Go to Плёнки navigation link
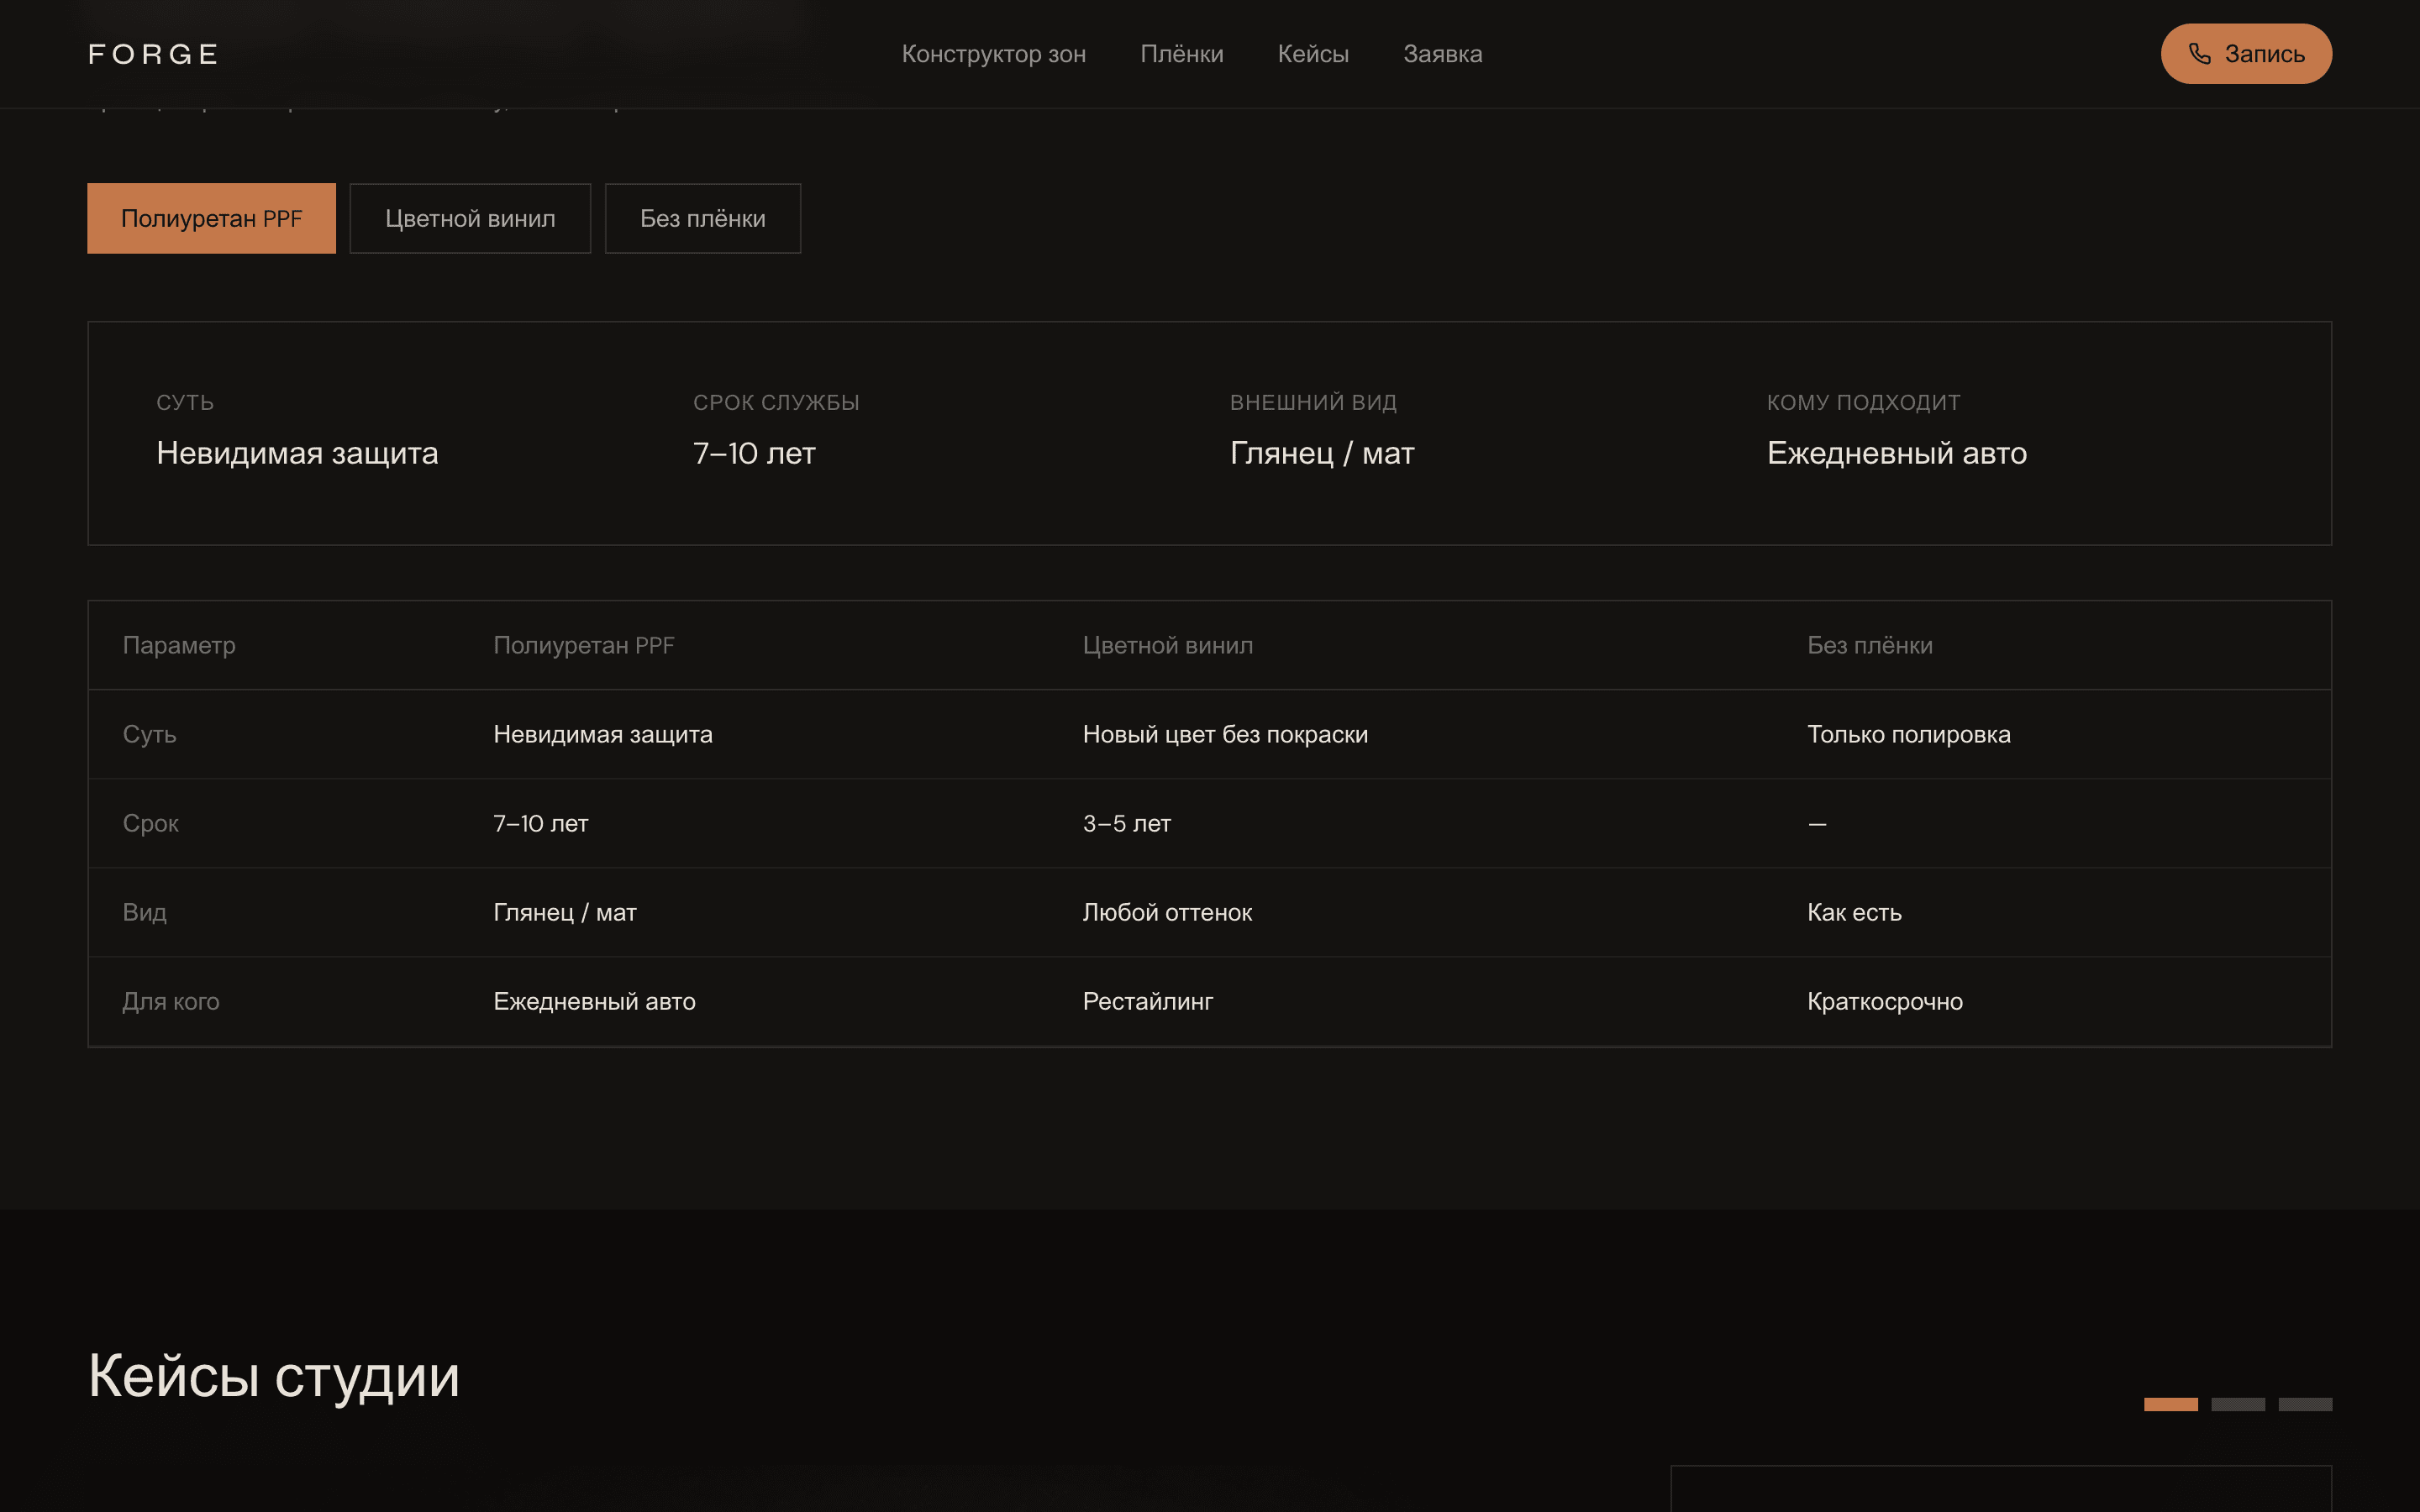Viewport: 2420px width, 1512px height. pyautogui.click(x=1181, y=54)
